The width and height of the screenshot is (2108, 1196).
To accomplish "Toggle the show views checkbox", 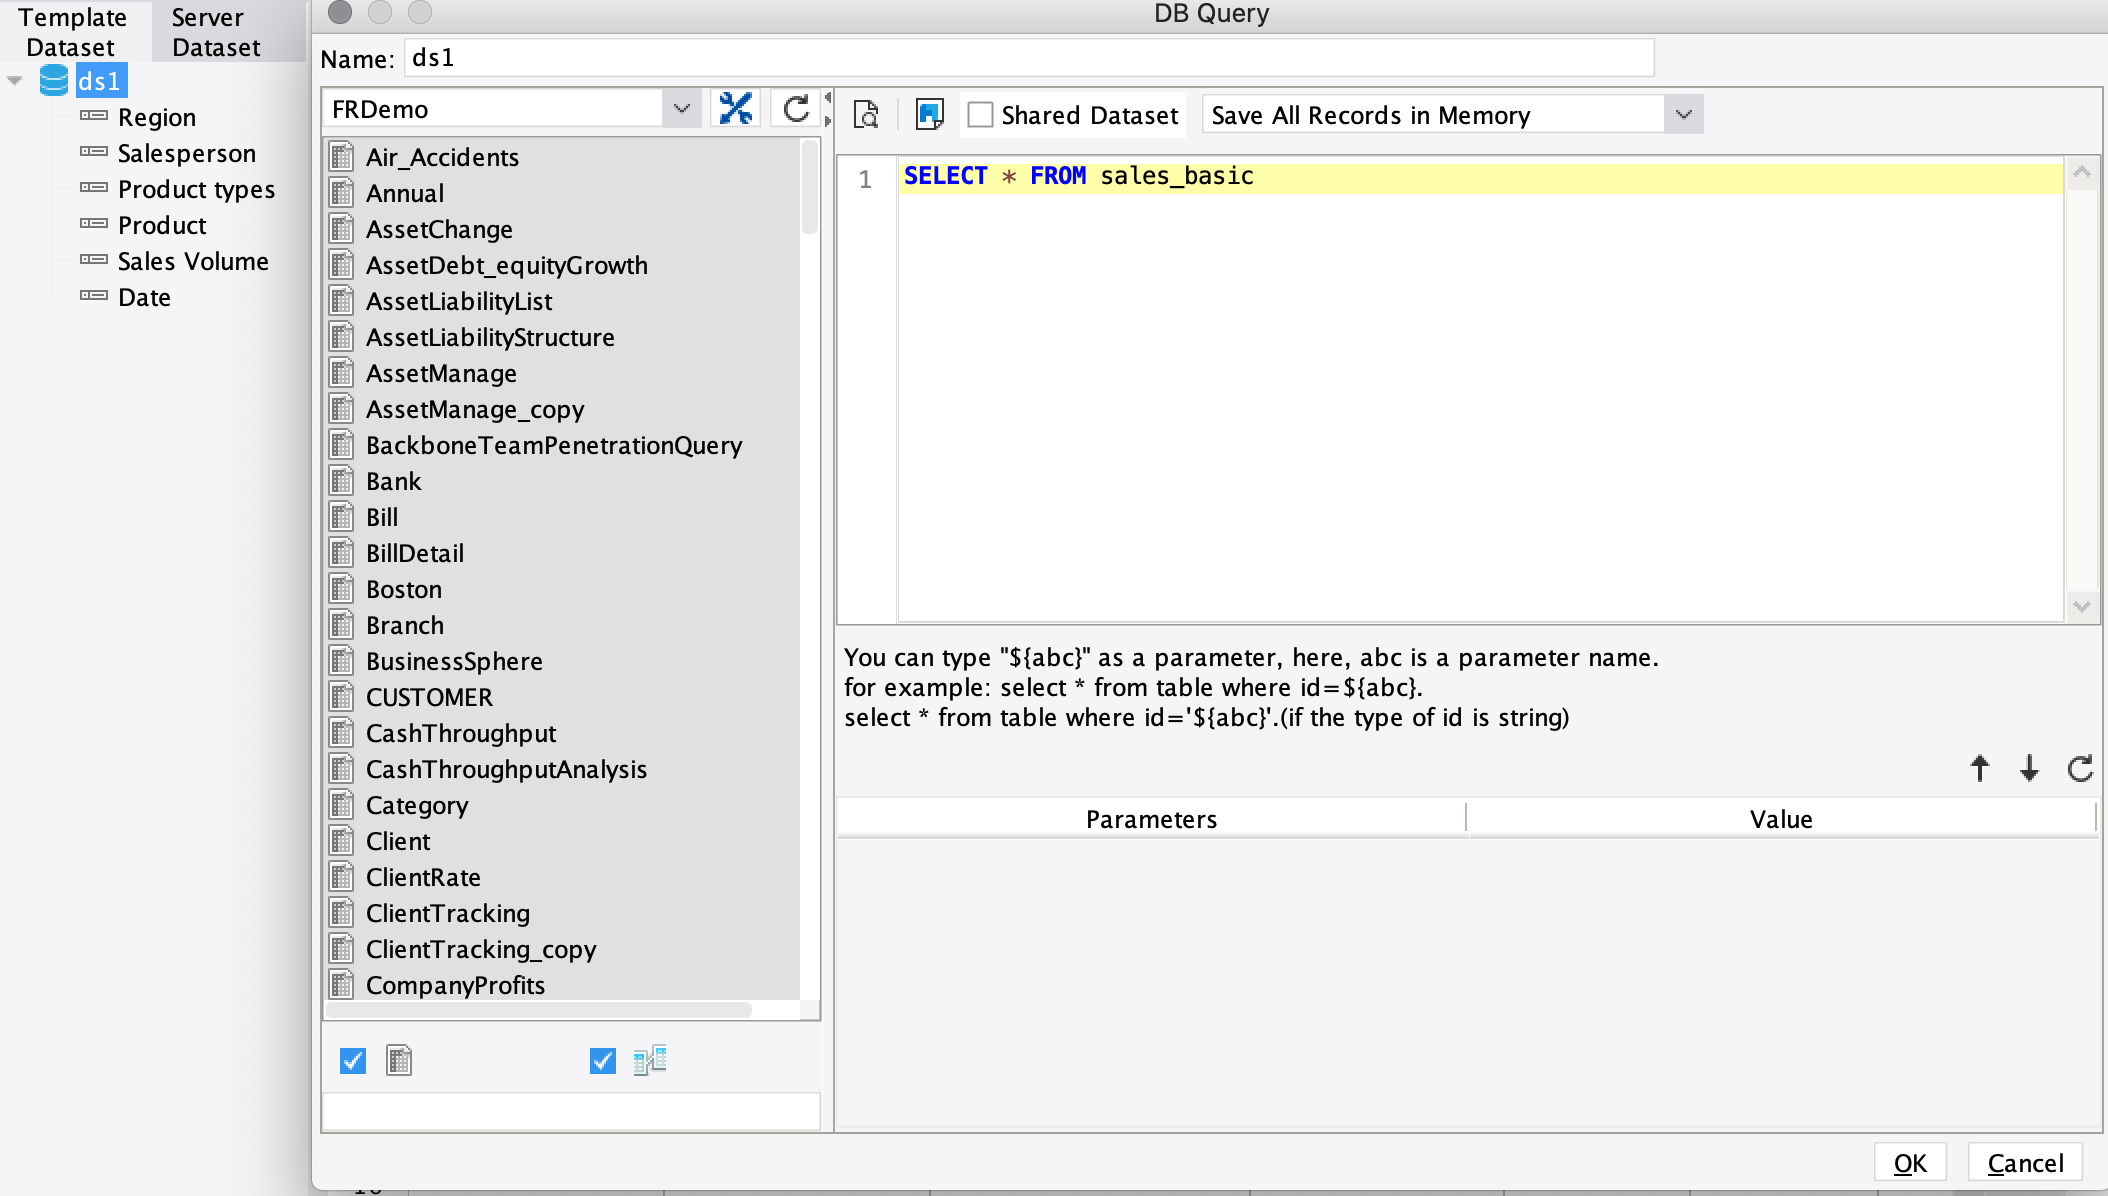I will [x=603, y=1061].
